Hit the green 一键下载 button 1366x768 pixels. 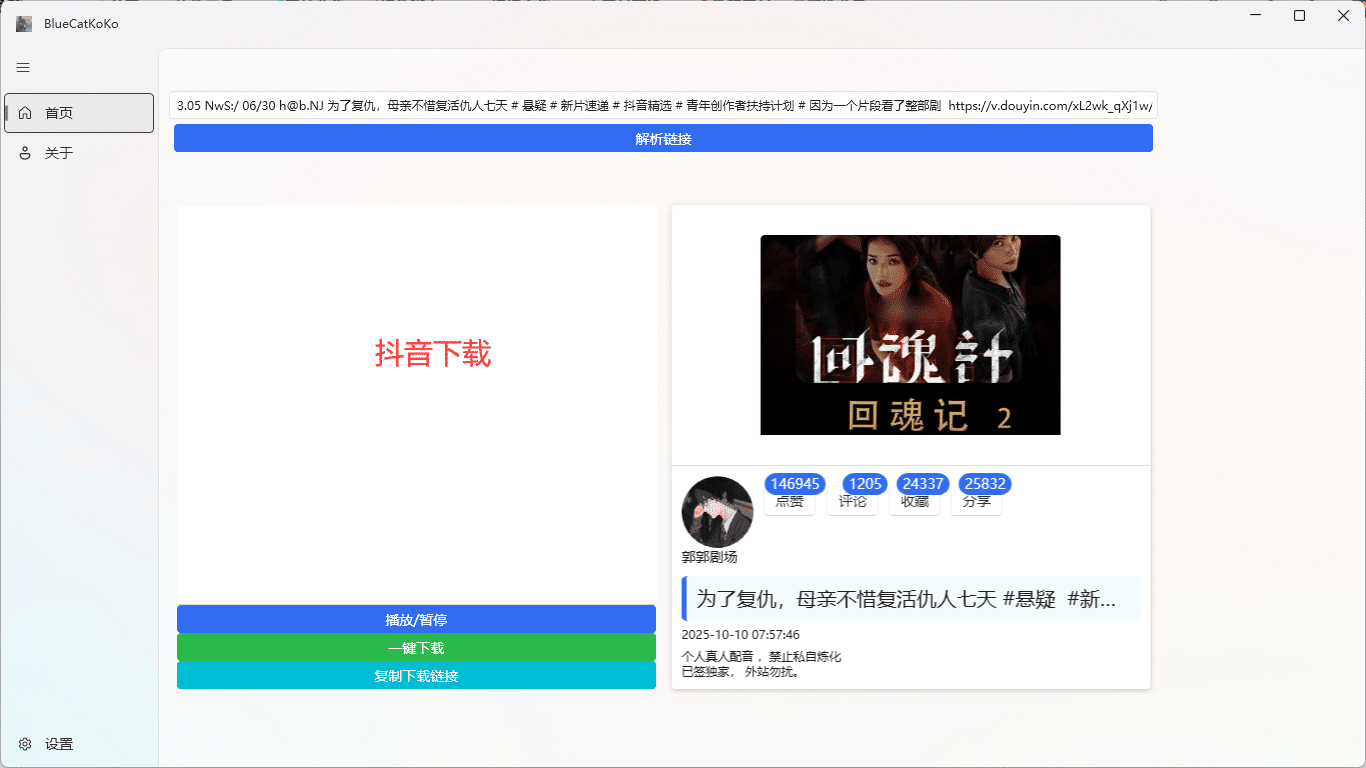pos(416,647)
